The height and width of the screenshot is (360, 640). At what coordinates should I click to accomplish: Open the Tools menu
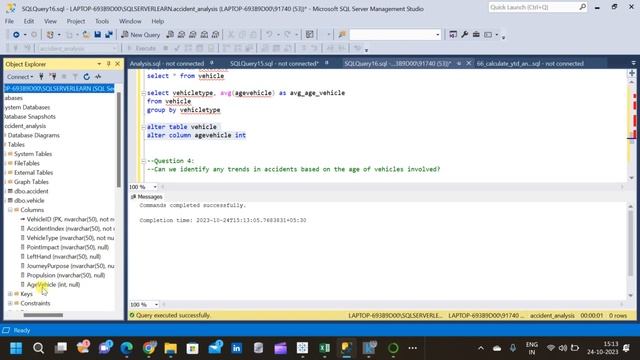tap(102, 21)
